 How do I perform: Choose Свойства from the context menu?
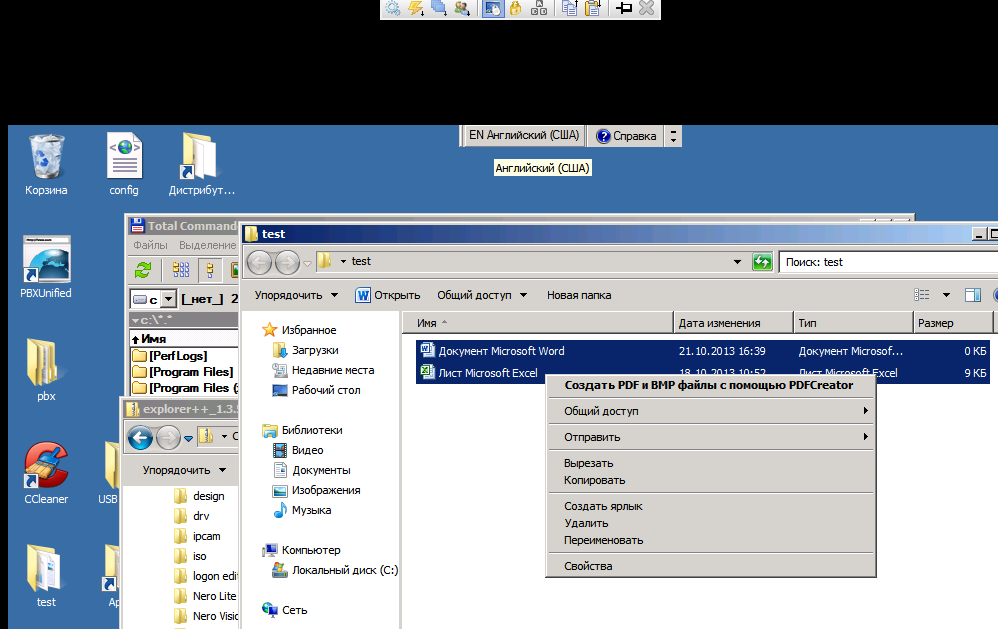click(588, 566)
